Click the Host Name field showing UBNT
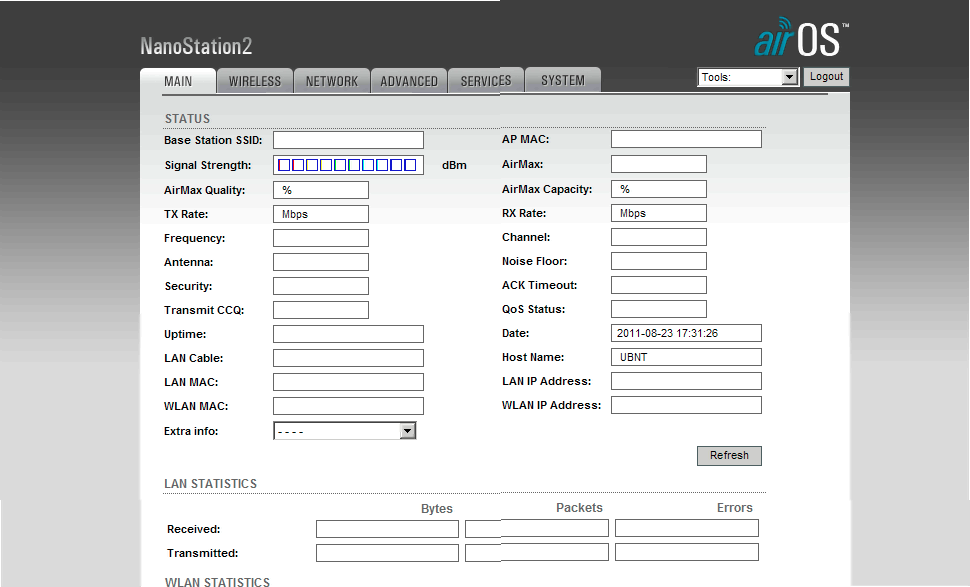The height and width of the screenshot is (587, 970). pos(686,357)
